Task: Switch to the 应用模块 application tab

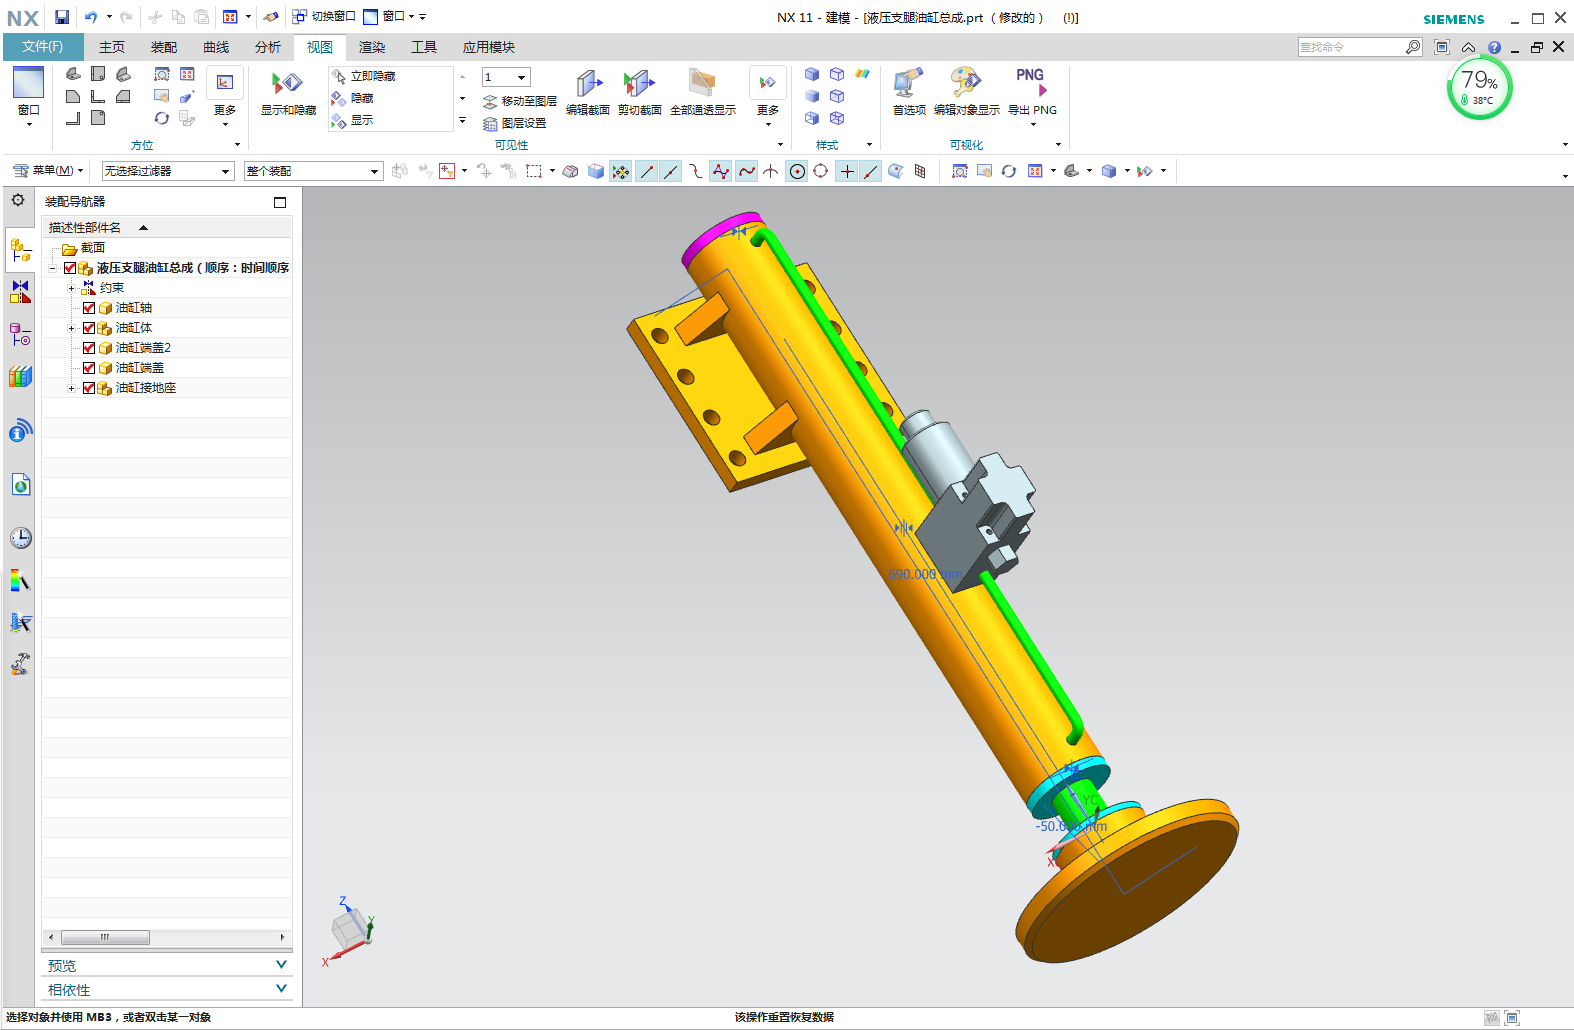Action: point(489,47)
